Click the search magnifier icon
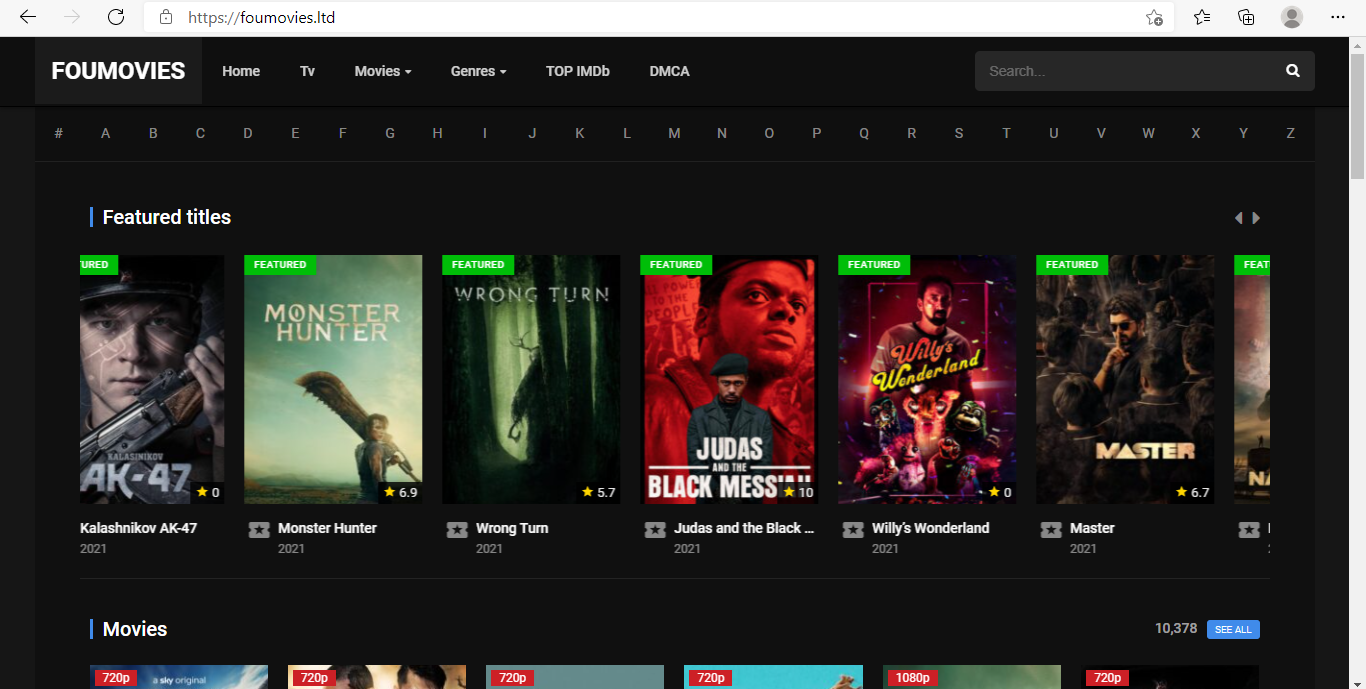This screenshot has width=1366, height=689. pyautogui.click(x=1293, y=71)
